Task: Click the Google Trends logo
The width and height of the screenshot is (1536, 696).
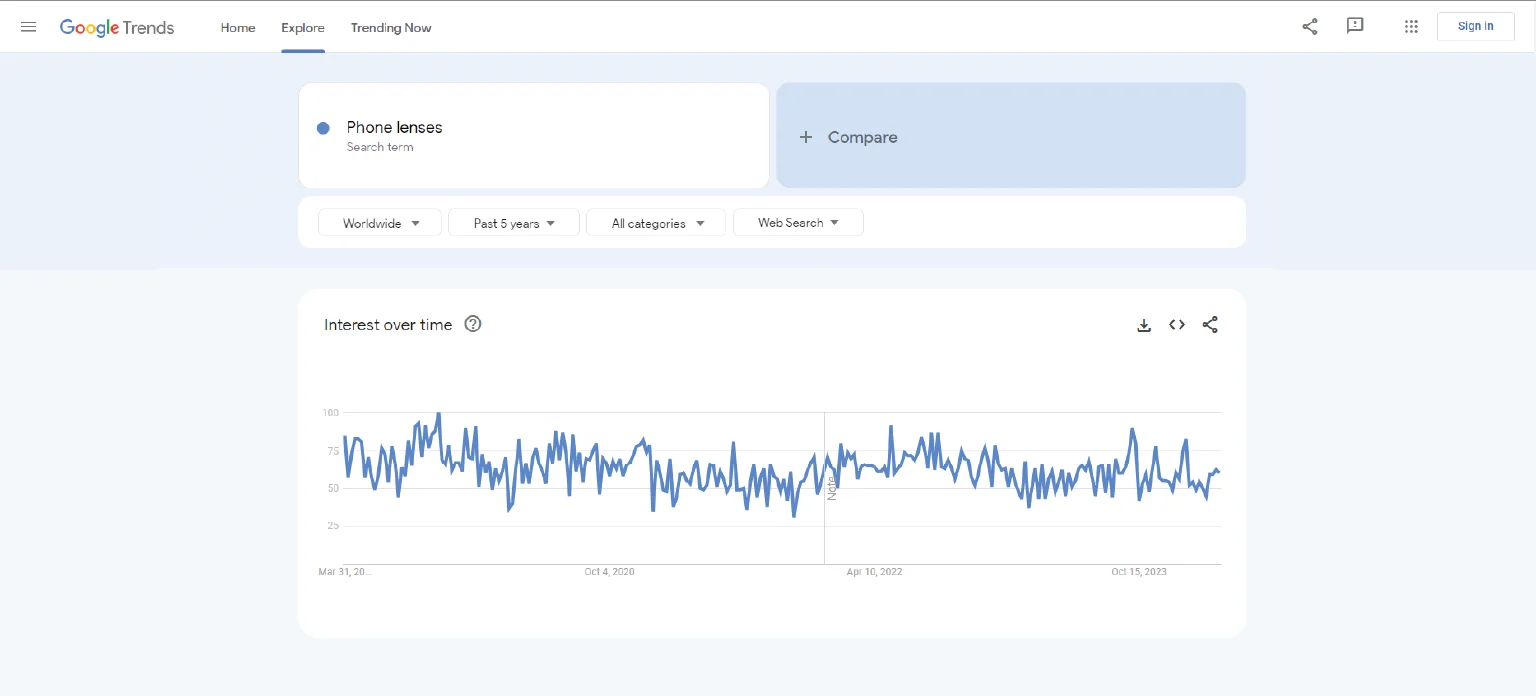Action: coord(117,28)
